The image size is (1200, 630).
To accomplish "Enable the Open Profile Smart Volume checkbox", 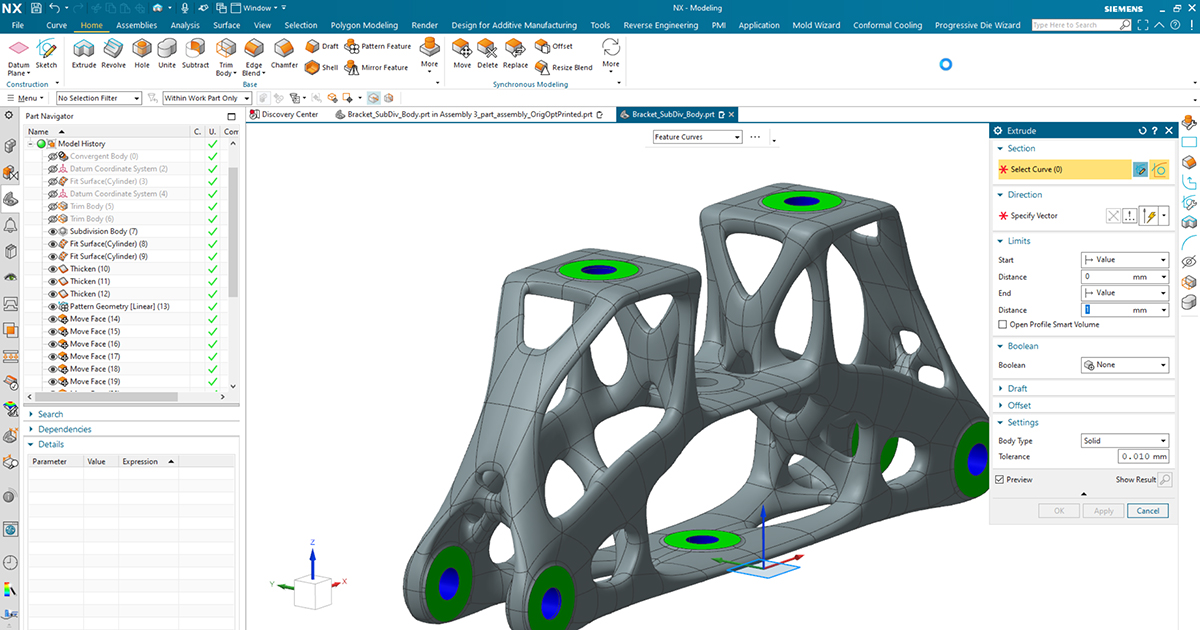I will pos(1001,324).
